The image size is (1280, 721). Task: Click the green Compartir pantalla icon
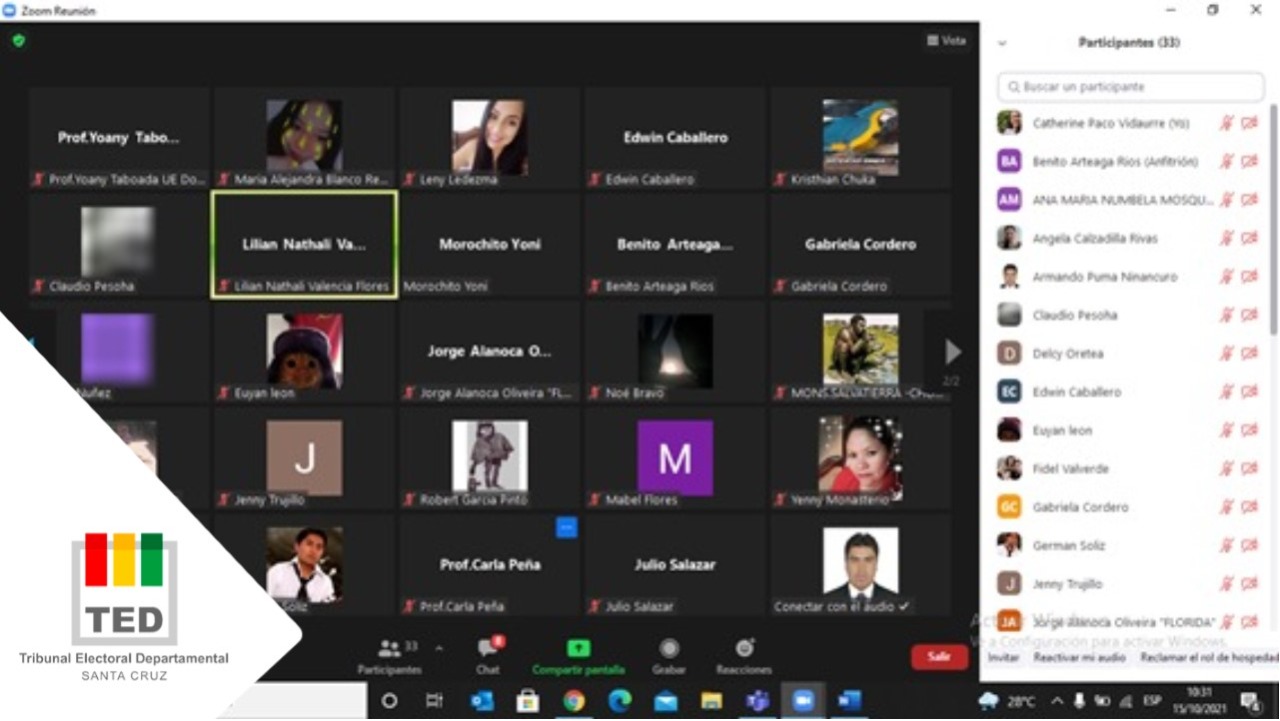[578, 649]
